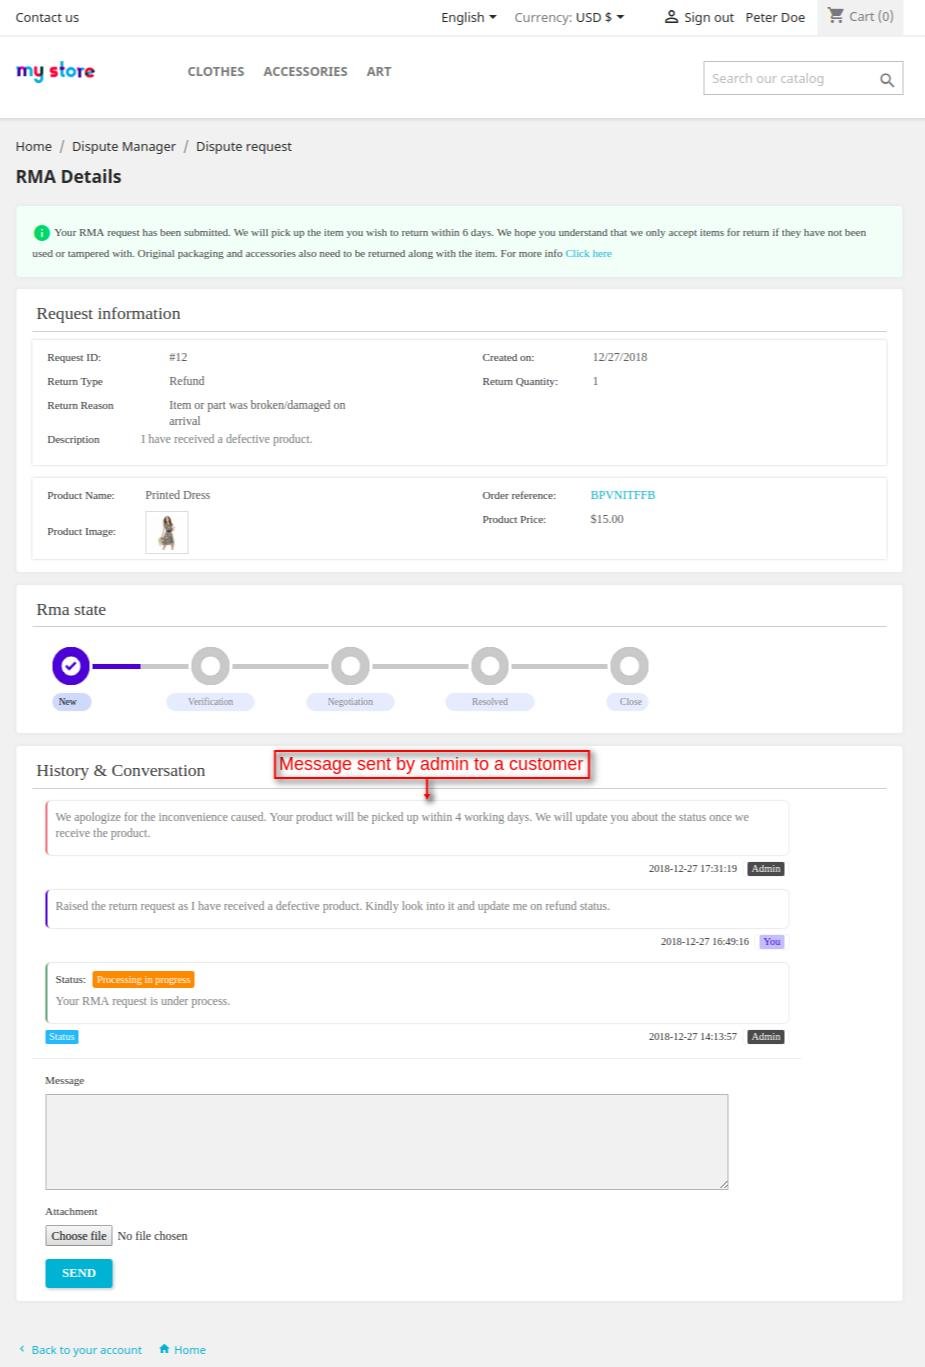
Task: Open order reference BPVNITFFB link
Action: pyautogui.click(x=622, y=495)
